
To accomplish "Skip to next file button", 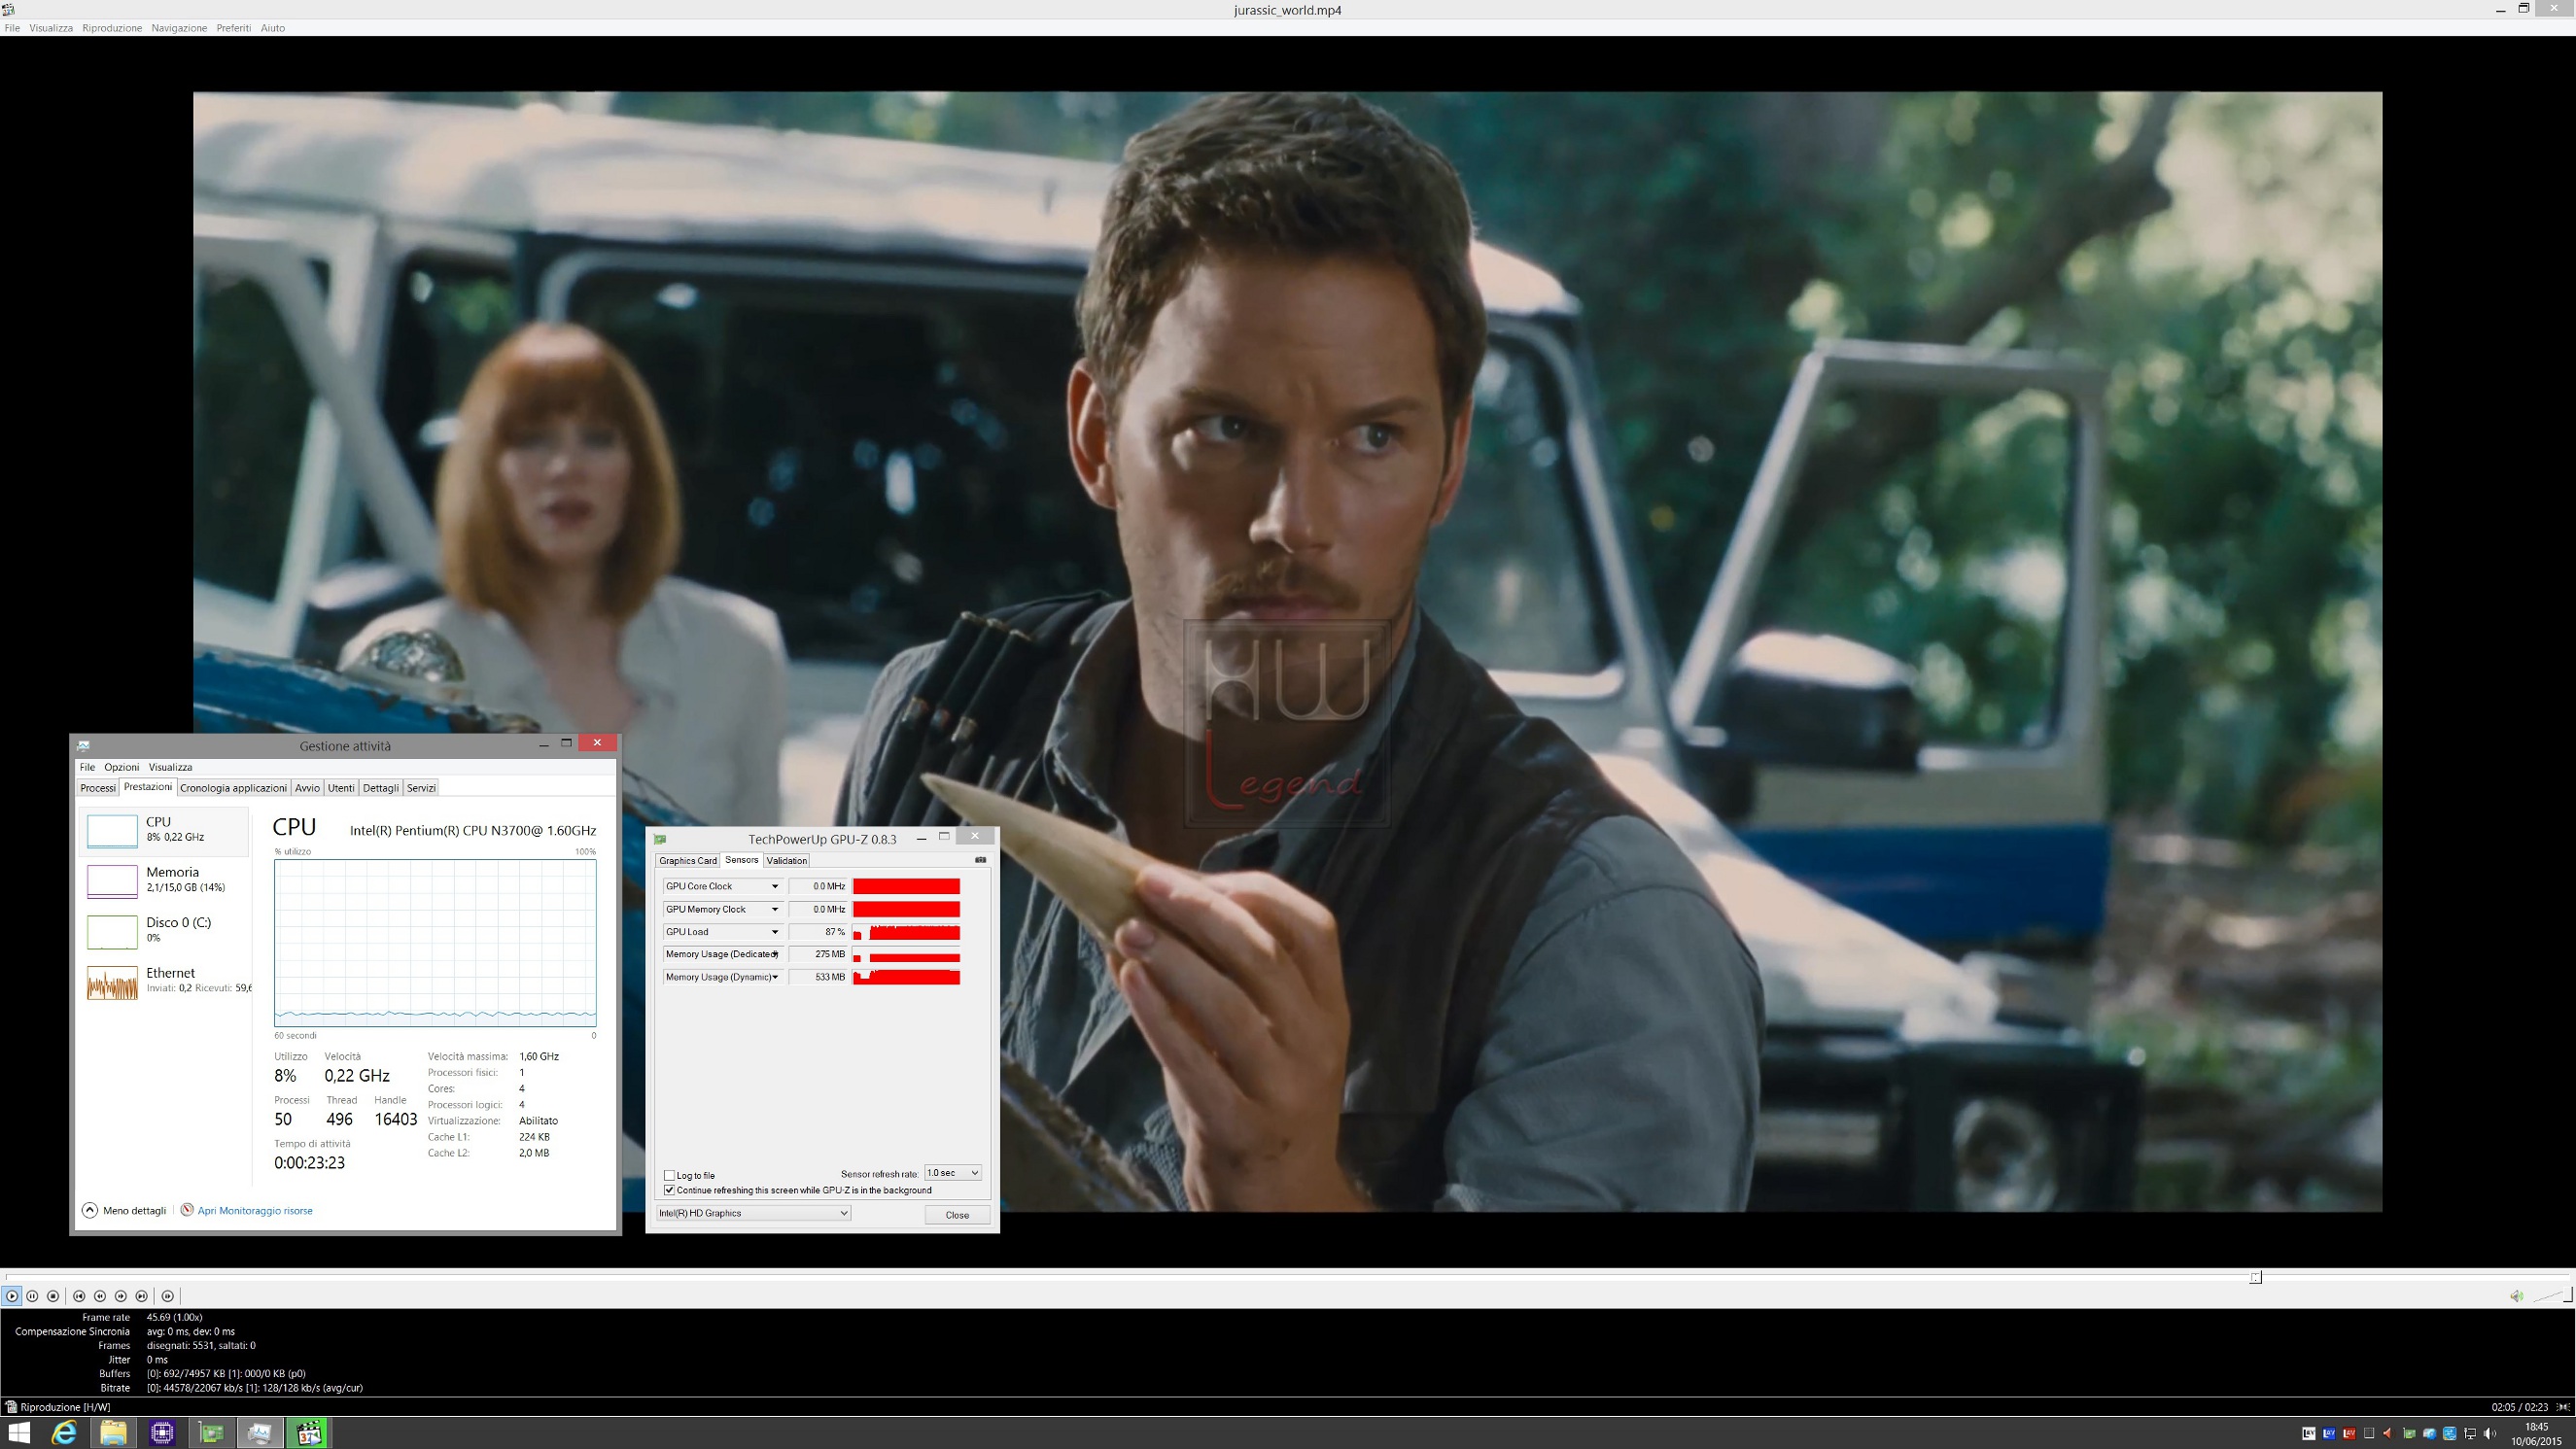I will [142, 1296].
